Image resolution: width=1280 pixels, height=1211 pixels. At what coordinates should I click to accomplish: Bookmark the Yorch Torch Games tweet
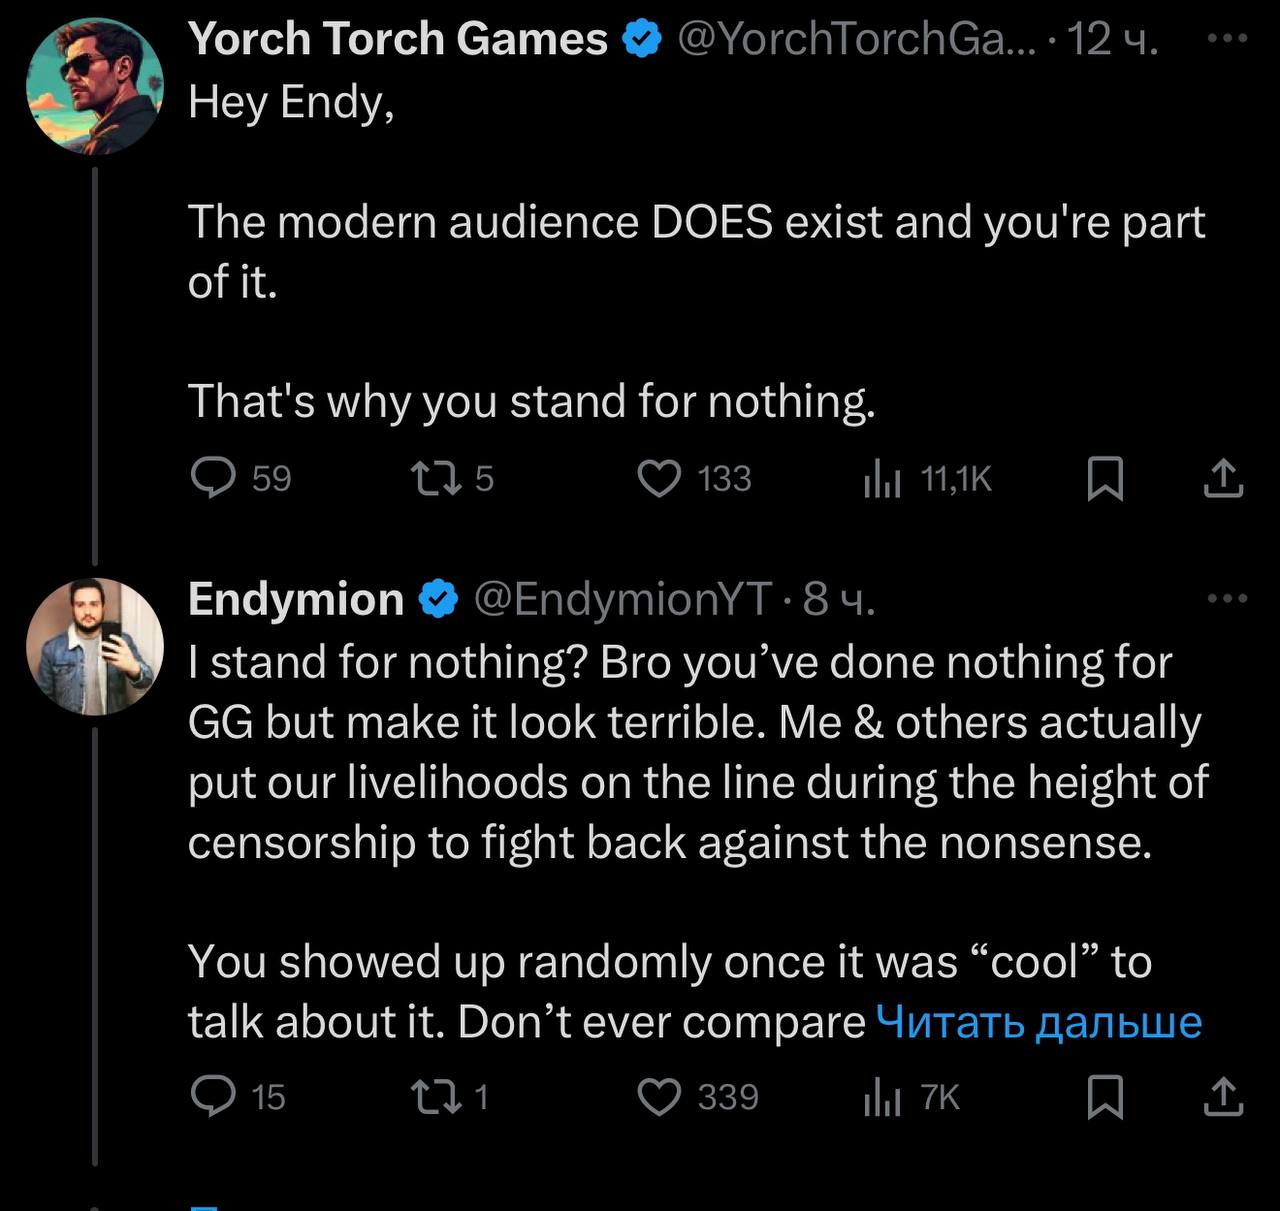tap(1105, 478)
